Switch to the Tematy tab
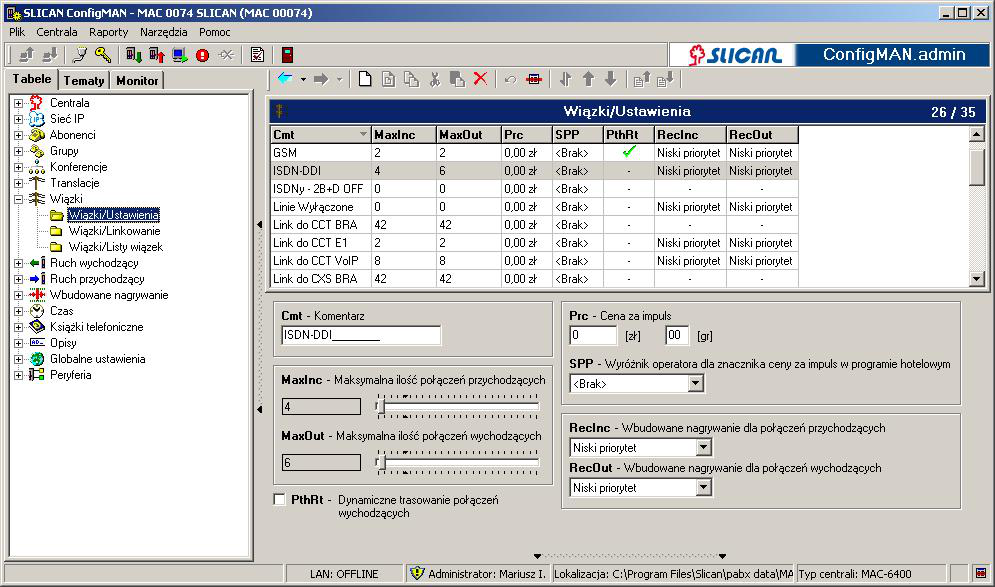995x587 pixels. pos(84,81)
